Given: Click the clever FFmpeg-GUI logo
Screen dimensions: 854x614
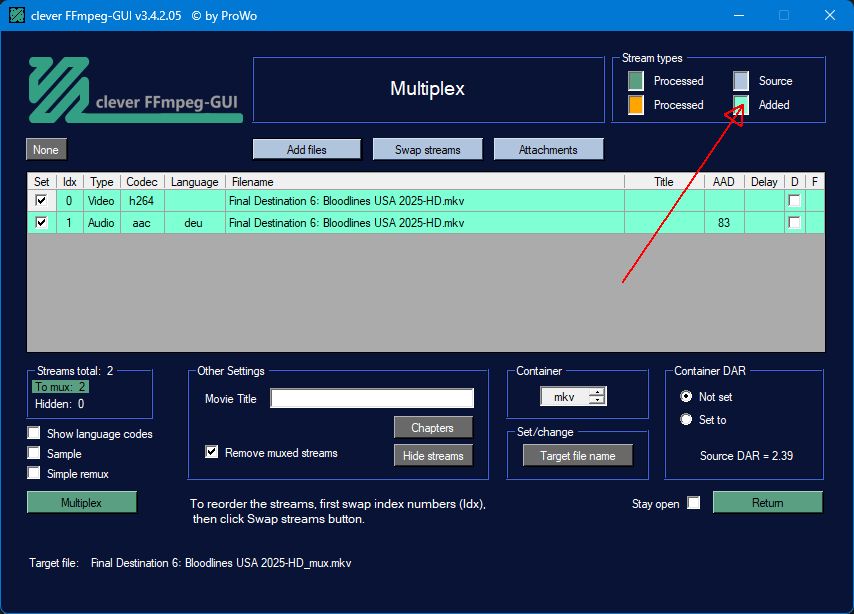Looking at the screenshot, I should [x=135, y=90].
